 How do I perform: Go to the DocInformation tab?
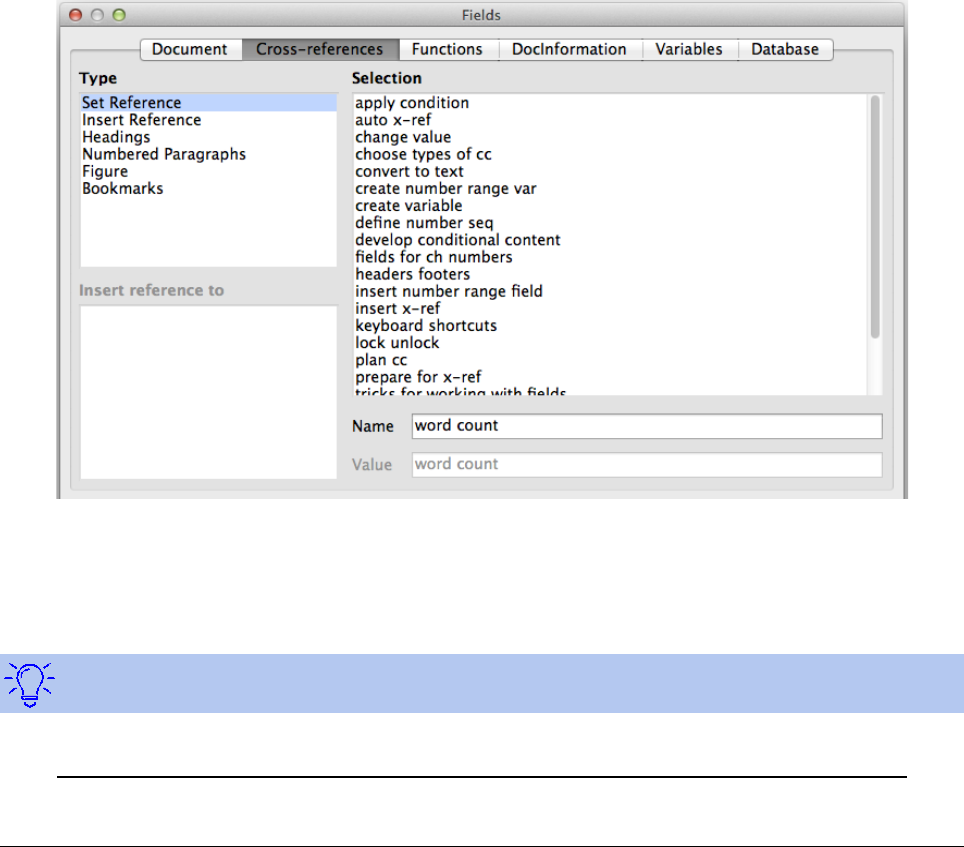(x=569, y=49)
